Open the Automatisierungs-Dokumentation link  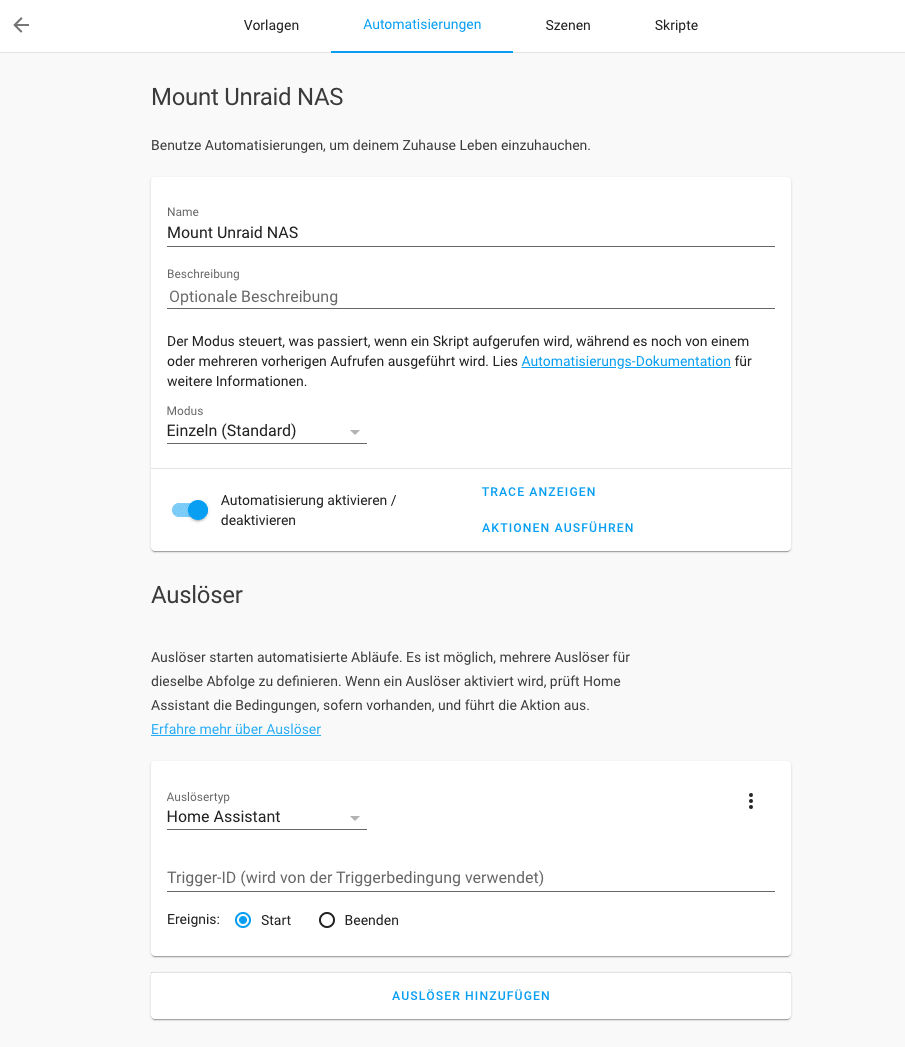coord(625,361)
